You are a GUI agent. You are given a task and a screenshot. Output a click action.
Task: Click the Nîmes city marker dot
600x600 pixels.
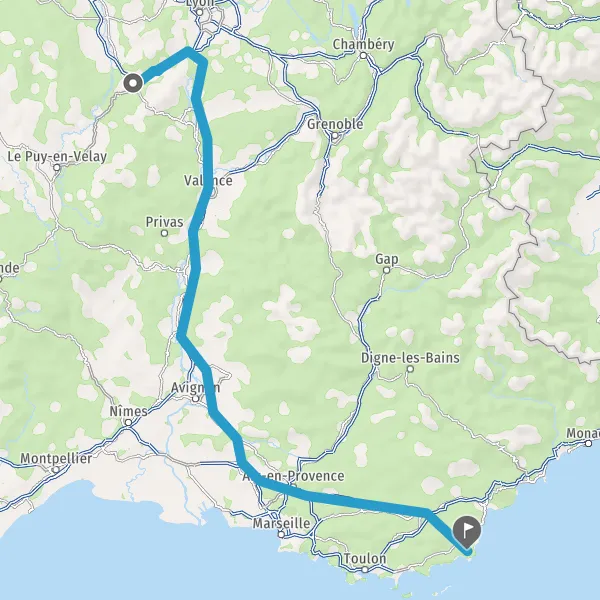coord(129,422)
